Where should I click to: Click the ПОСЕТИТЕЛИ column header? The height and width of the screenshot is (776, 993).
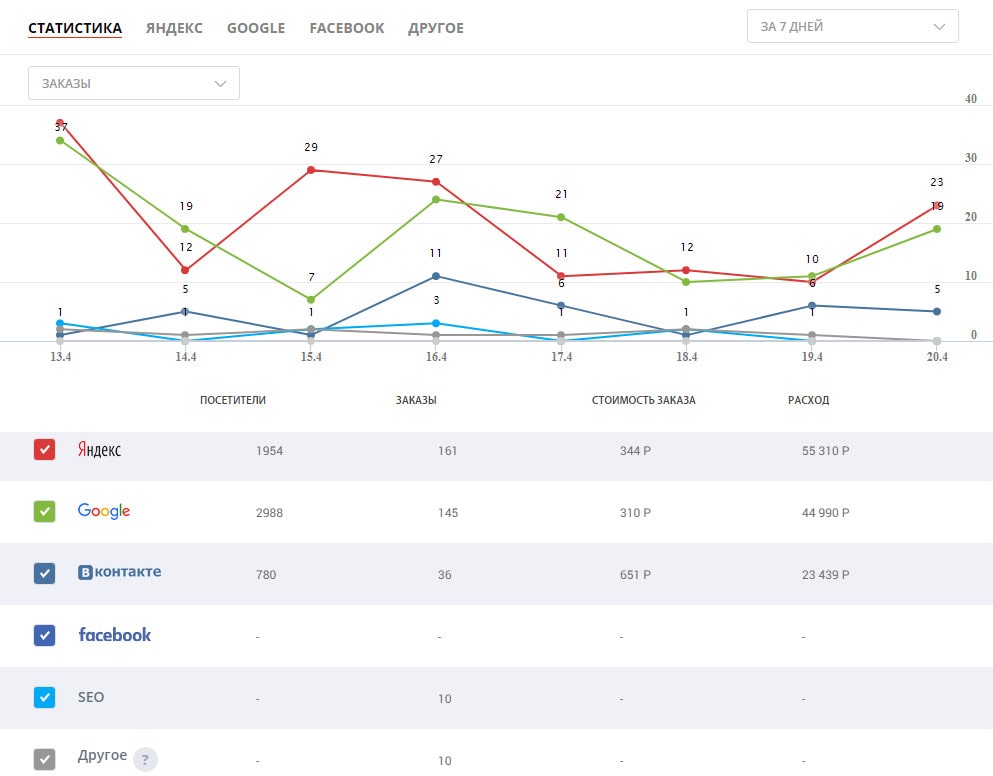point(233,400)
